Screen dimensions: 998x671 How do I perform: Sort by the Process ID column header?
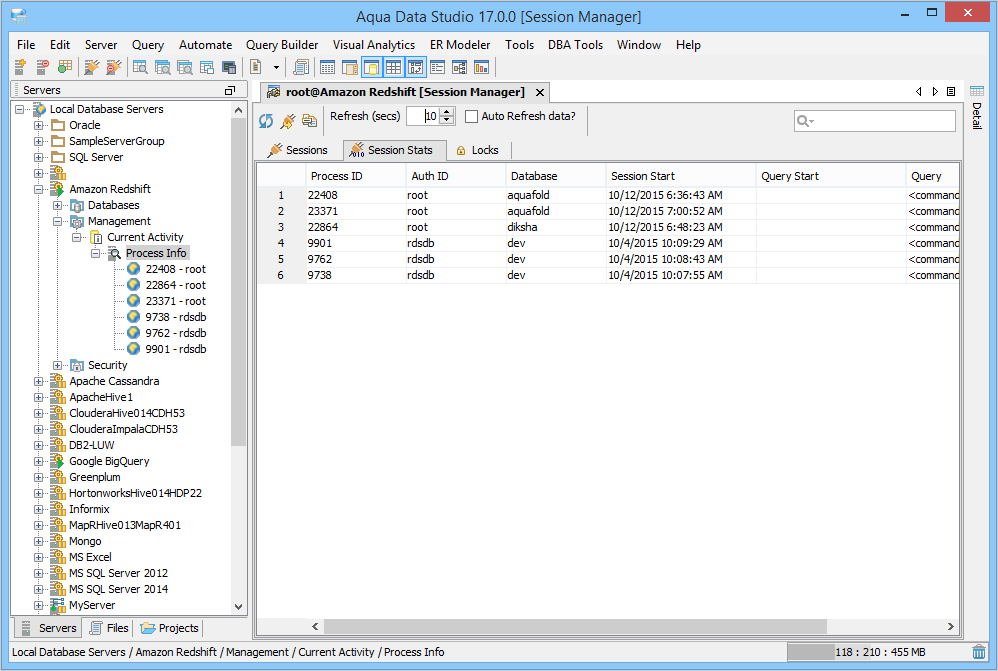[355, 176]
